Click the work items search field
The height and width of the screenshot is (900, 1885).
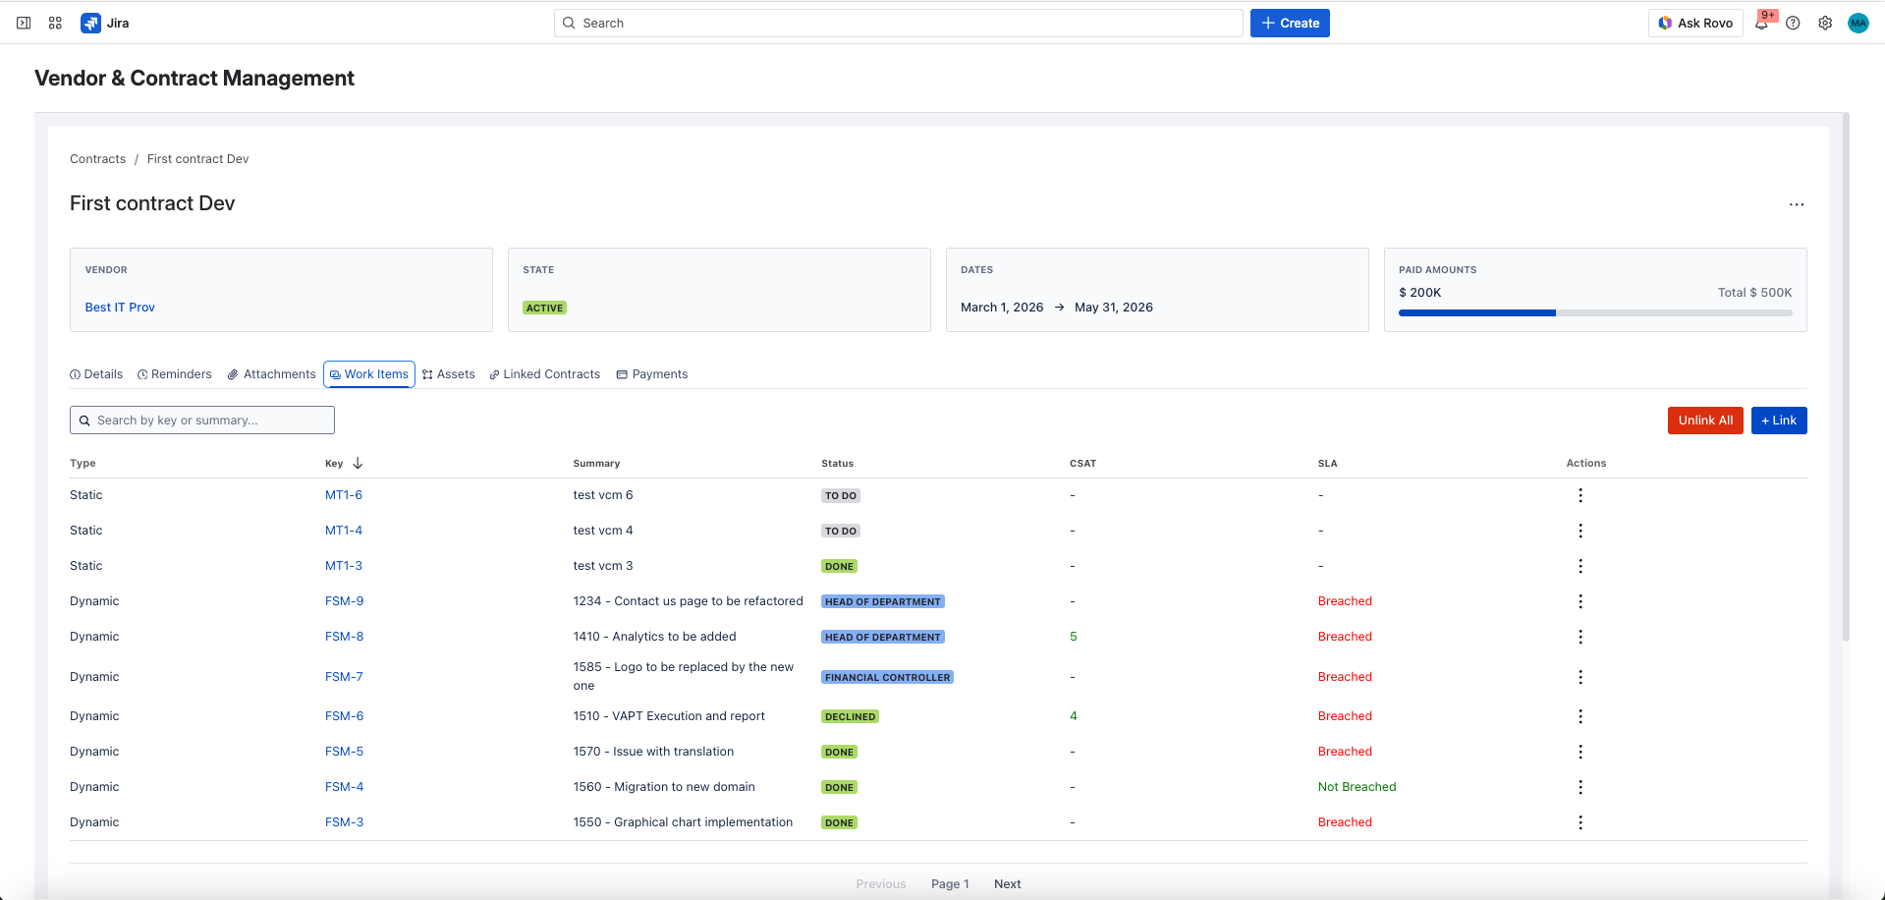(x=201, y=419)
